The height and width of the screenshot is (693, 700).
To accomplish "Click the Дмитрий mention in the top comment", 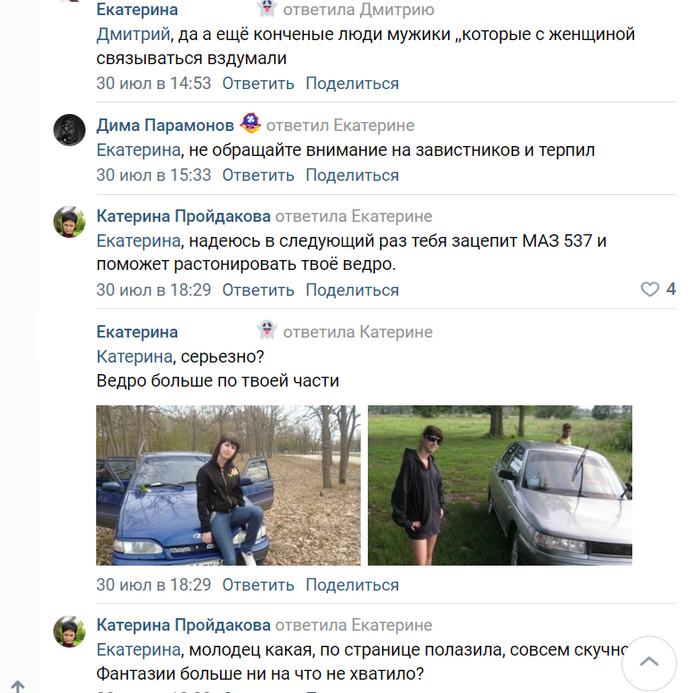I will [x=130, y=35].
